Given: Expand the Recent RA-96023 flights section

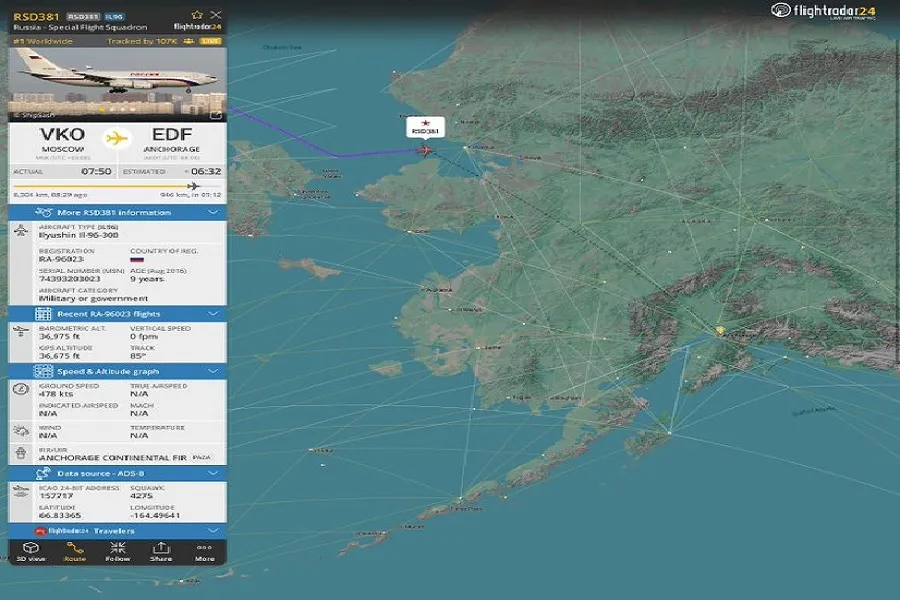Looking at the screenshot, I should coord(117,314).
